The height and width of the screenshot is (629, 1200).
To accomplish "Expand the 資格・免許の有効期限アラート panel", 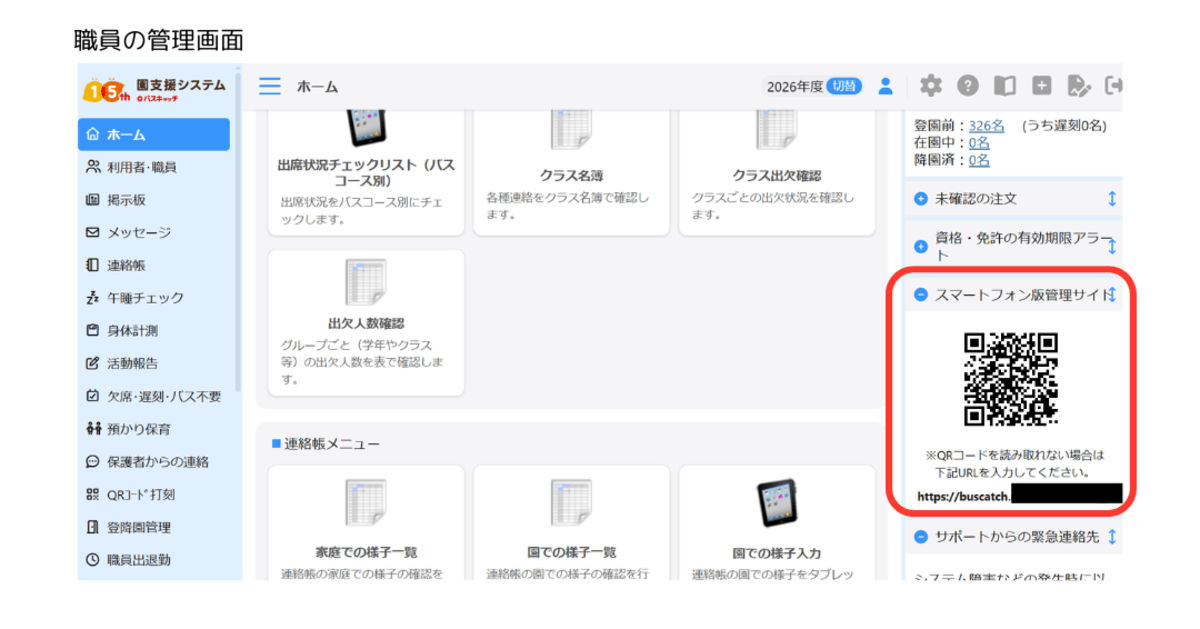I will pos(921,246).
